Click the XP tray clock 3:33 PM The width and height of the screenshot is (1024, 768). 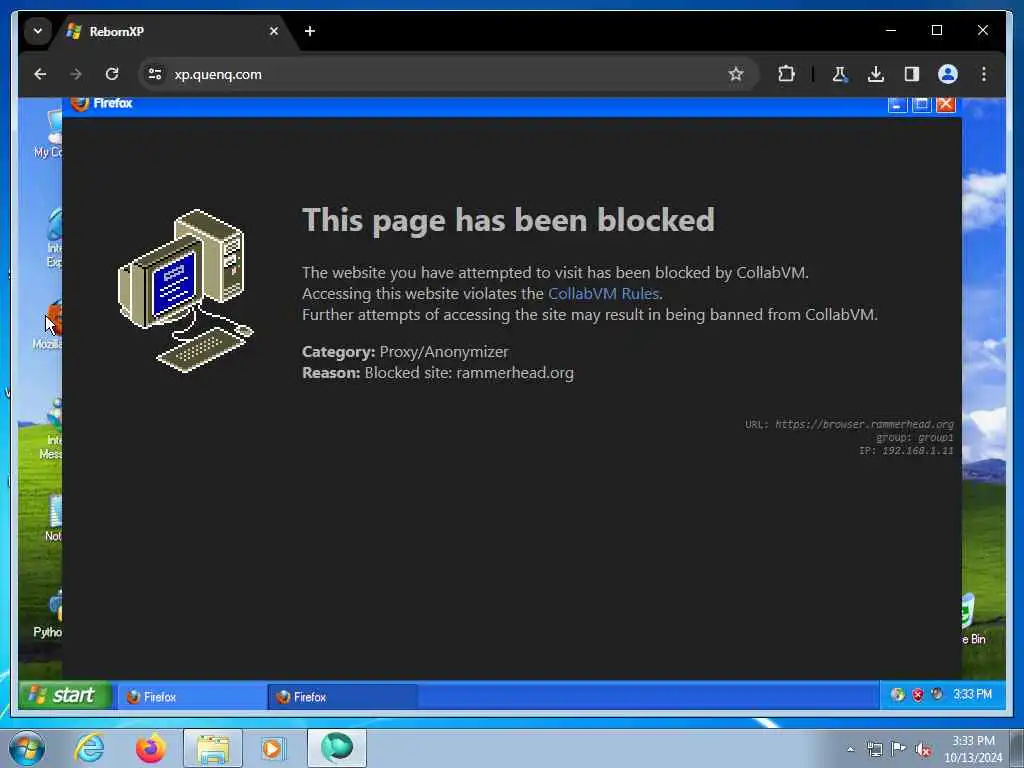click(972, 694)
